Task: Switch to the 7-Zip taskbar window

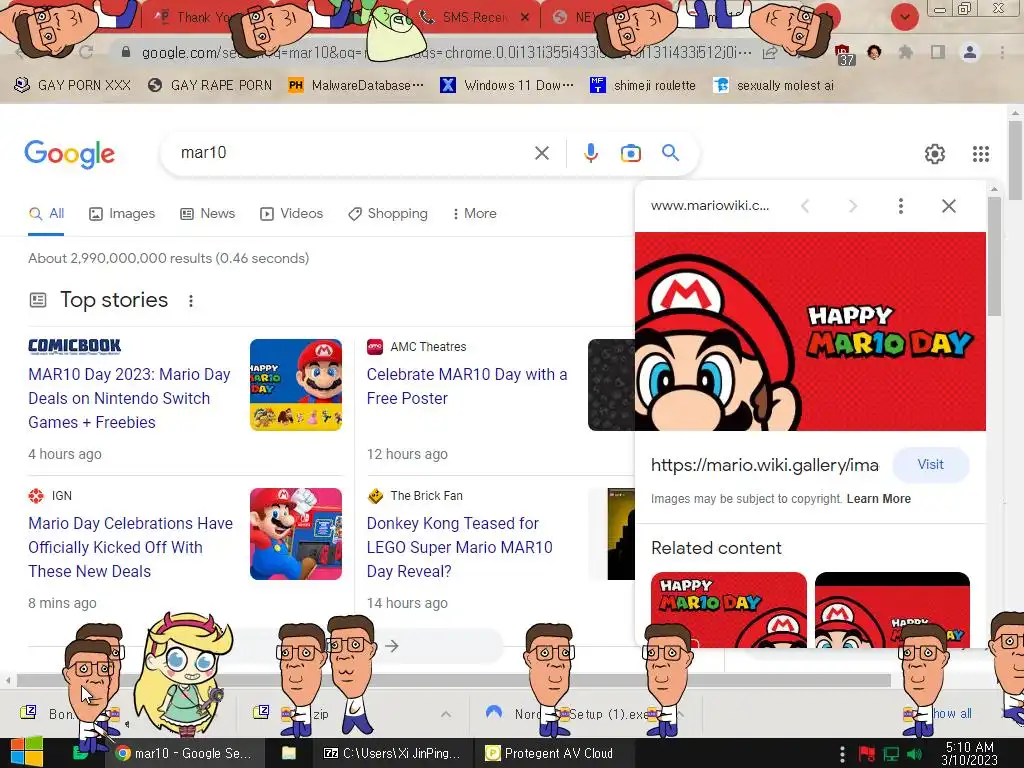Action: pyautogui.click(x=392, y=753)
